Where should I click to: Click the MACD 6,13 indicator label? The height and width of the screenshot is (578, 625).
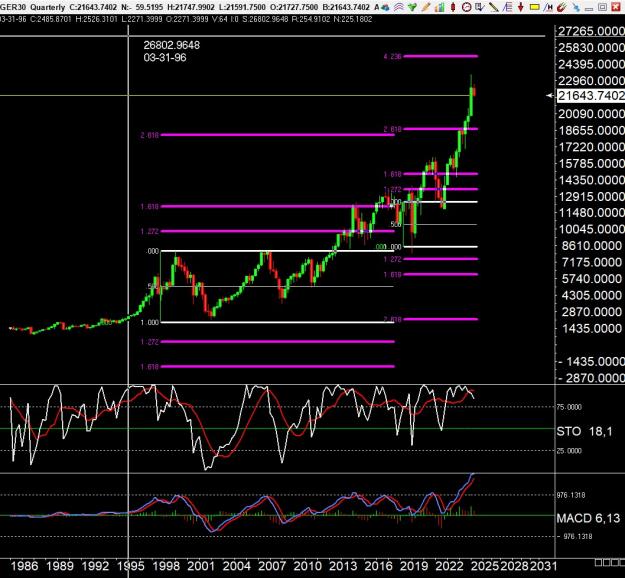point(588,518)
